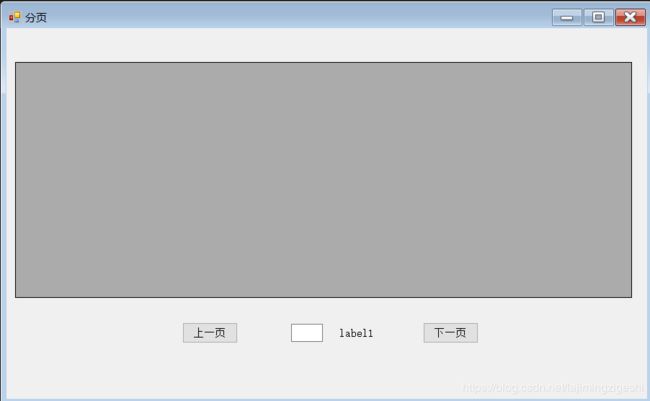Click the 下一页 button
This screenshot has height=401, width=650.
451,333
